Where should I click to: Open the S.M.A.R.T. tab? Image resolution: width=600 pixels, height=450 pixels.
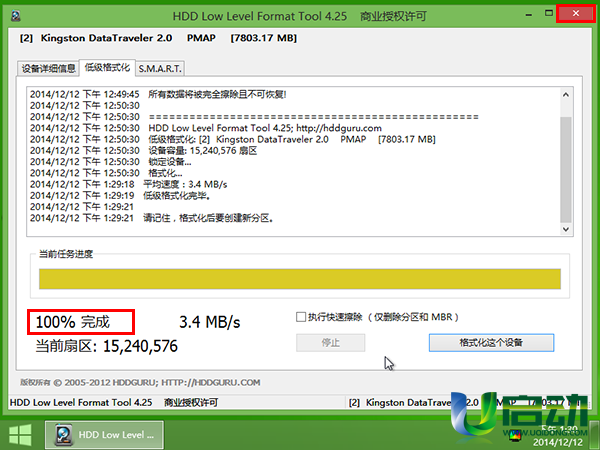click(160, 68)
